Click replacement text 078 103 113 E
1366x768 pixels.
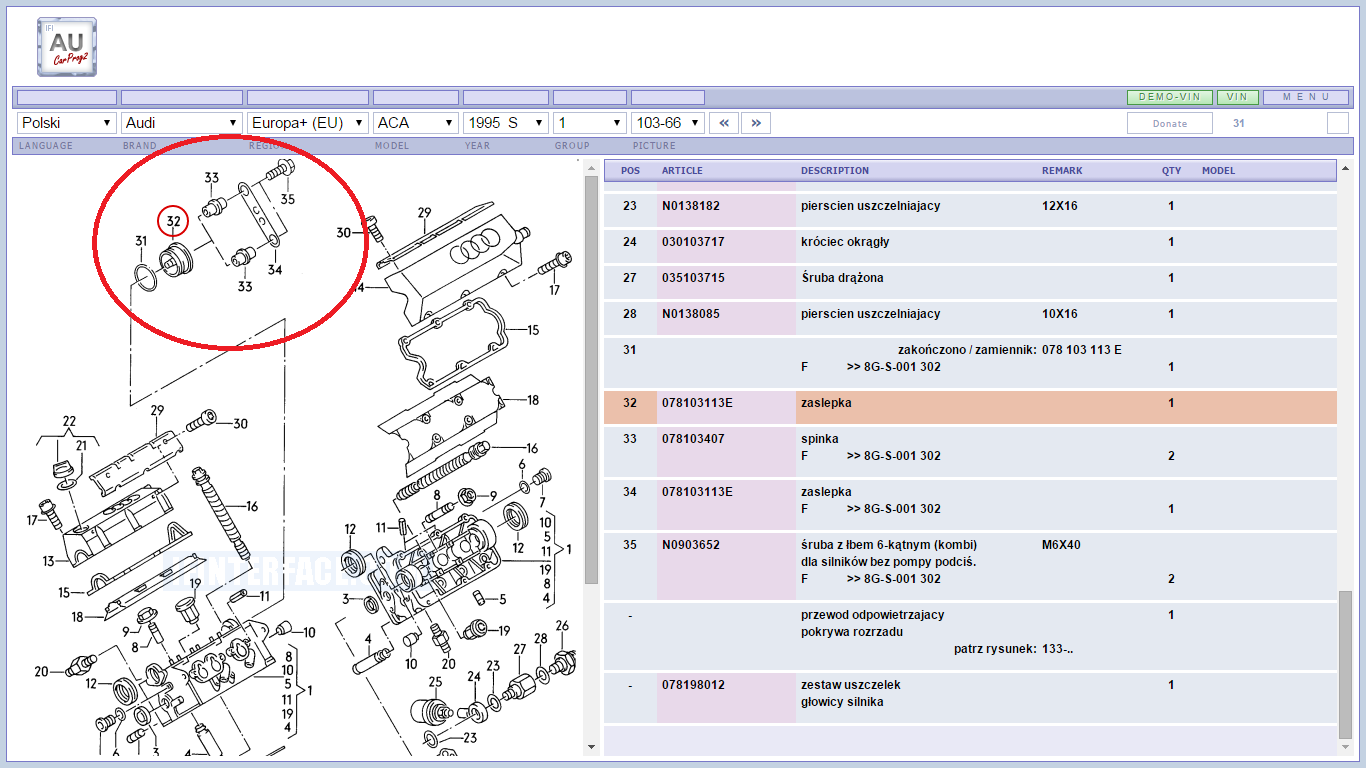pos(1081,350)
